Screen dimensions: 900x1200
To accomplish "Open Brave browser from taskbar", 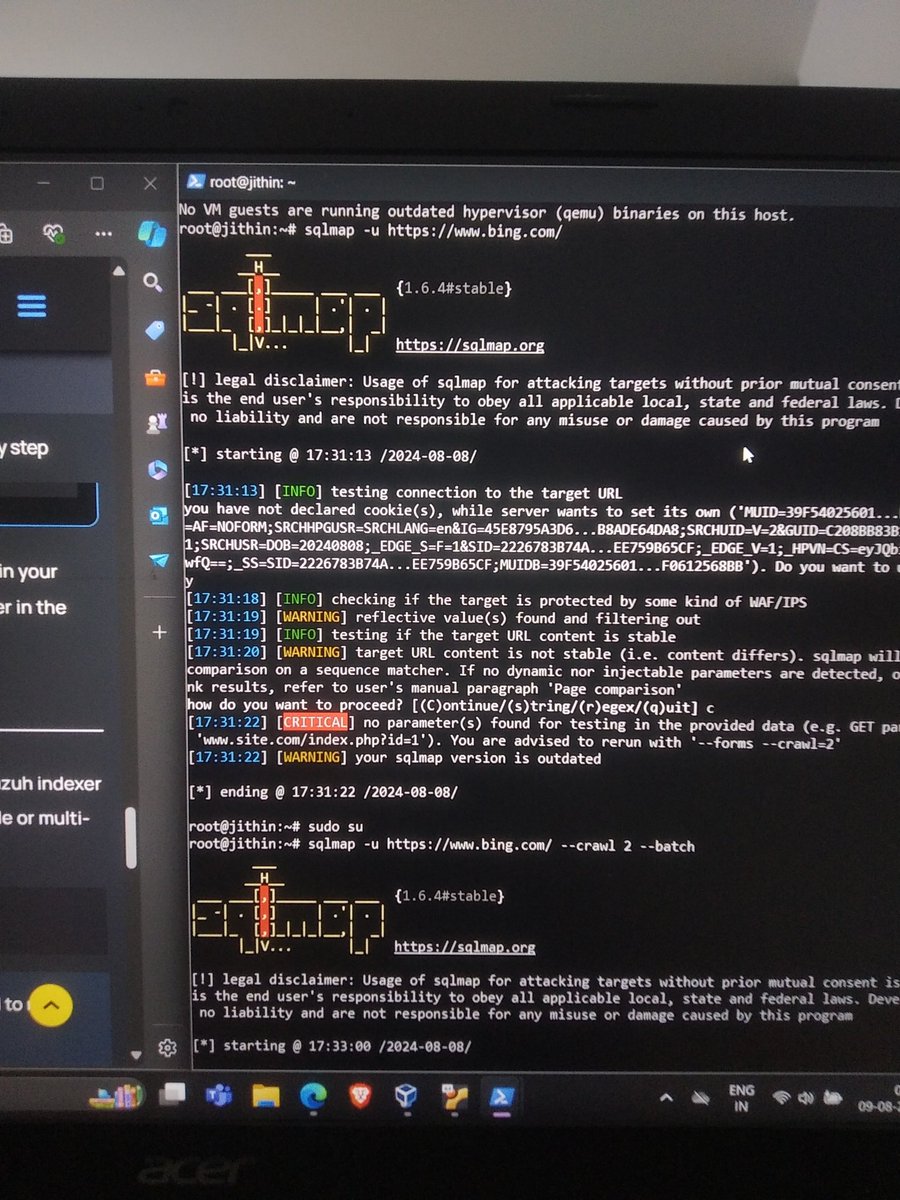I will (359, 1097).
